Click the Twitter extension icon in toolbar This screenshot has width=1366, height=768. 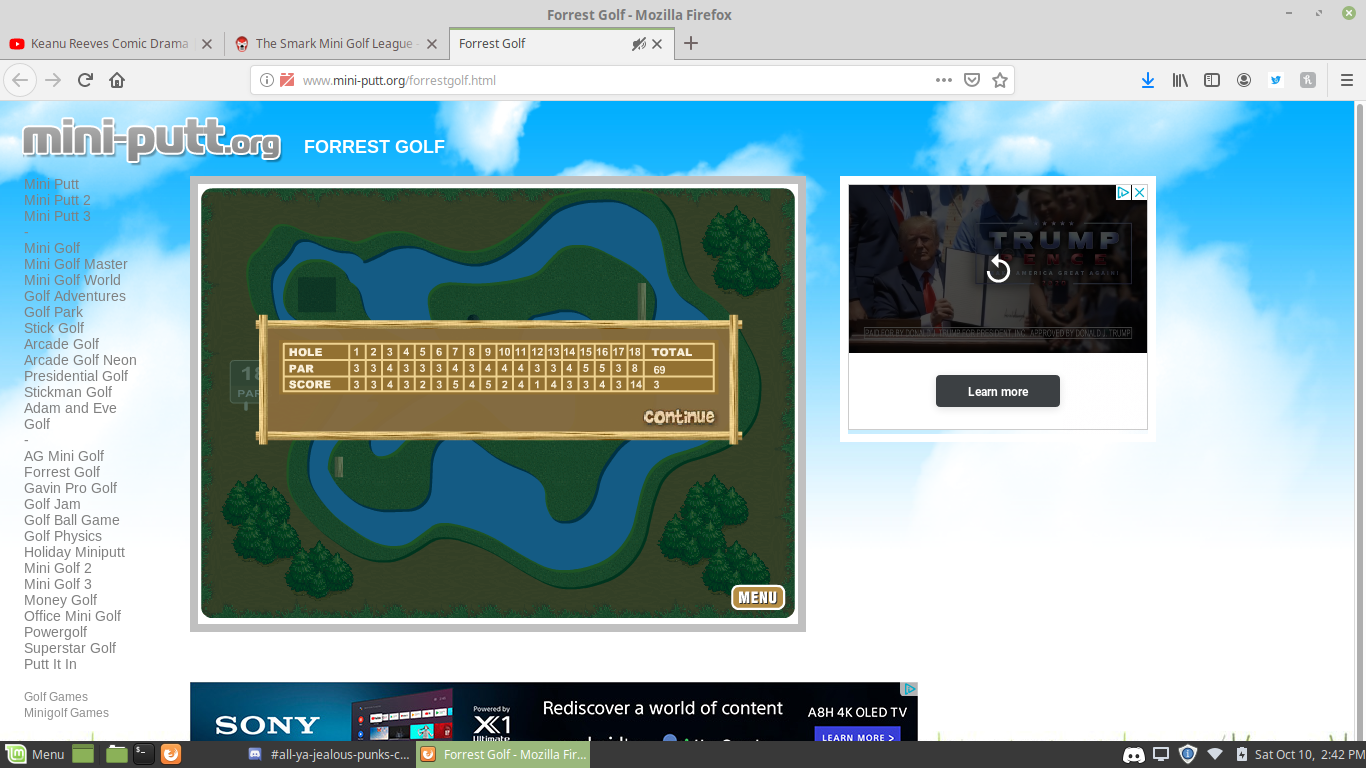1275,80
